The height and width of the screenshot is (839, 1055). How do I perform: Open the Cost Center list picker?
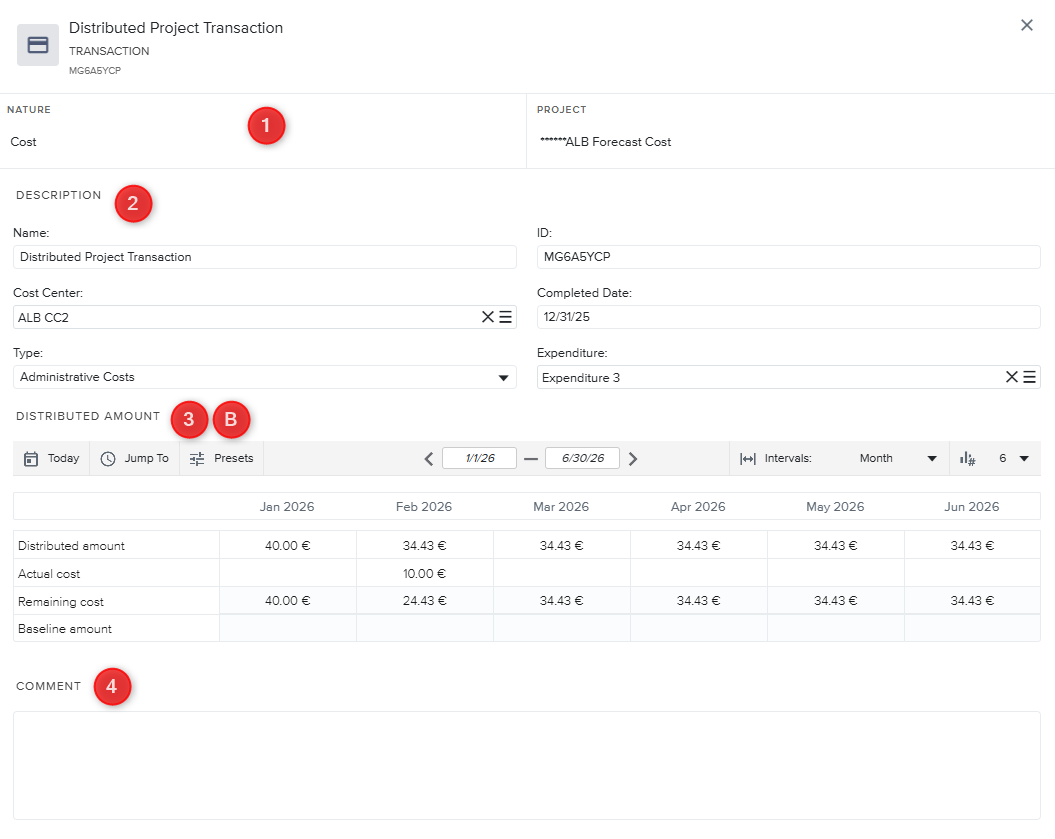(506, 317)
